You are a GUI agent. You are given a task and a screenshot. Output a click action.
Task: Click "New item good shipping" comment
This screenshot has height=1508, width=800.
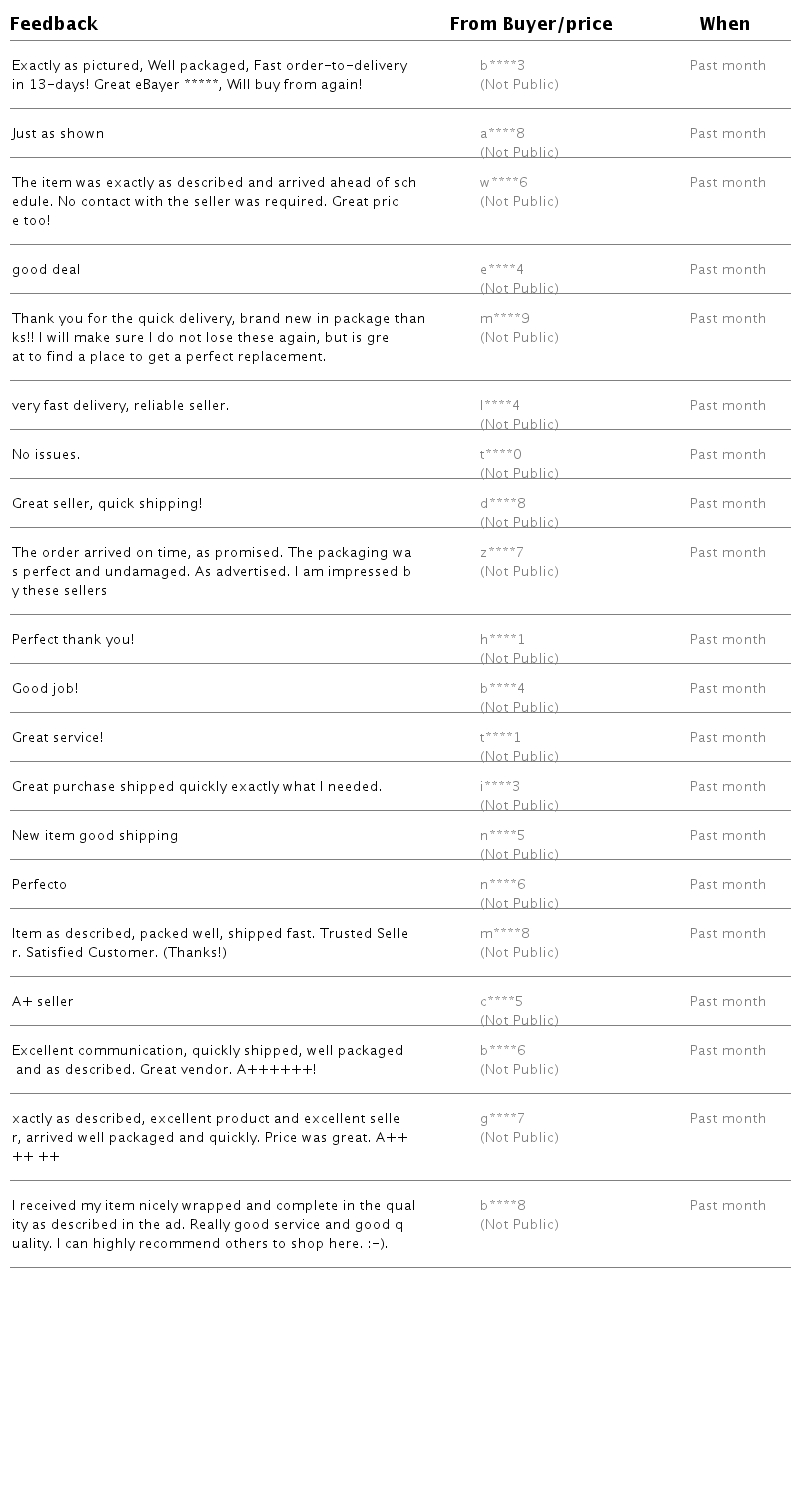(95, 836)
